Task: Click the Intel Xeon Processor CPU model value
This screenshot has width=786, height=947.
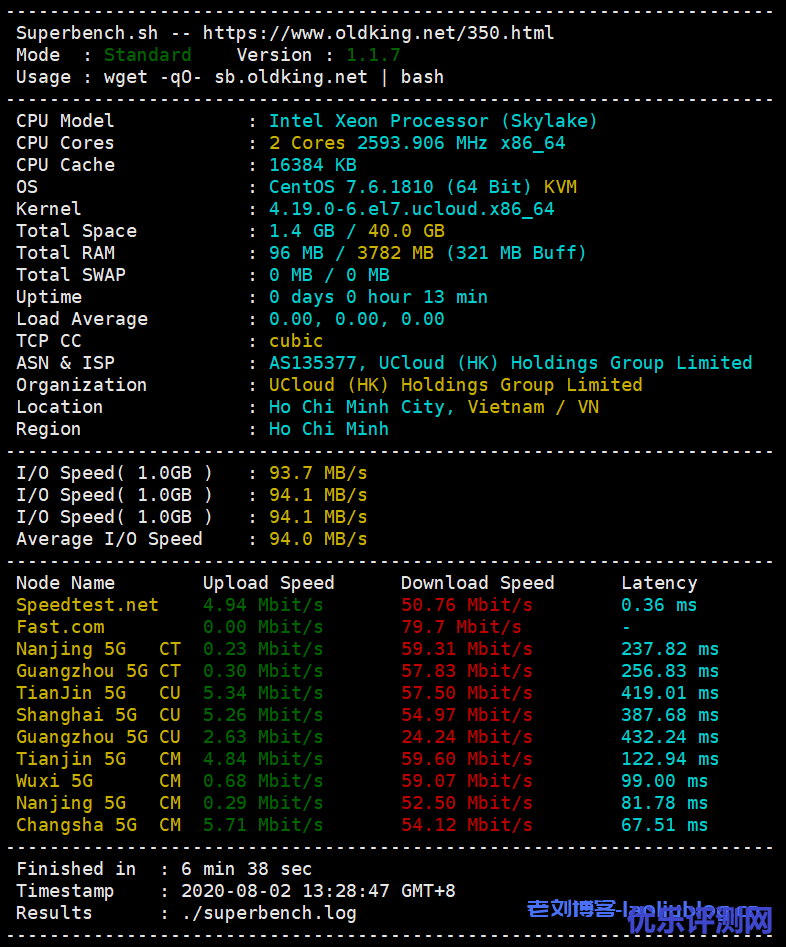Action: coord(432,121)
